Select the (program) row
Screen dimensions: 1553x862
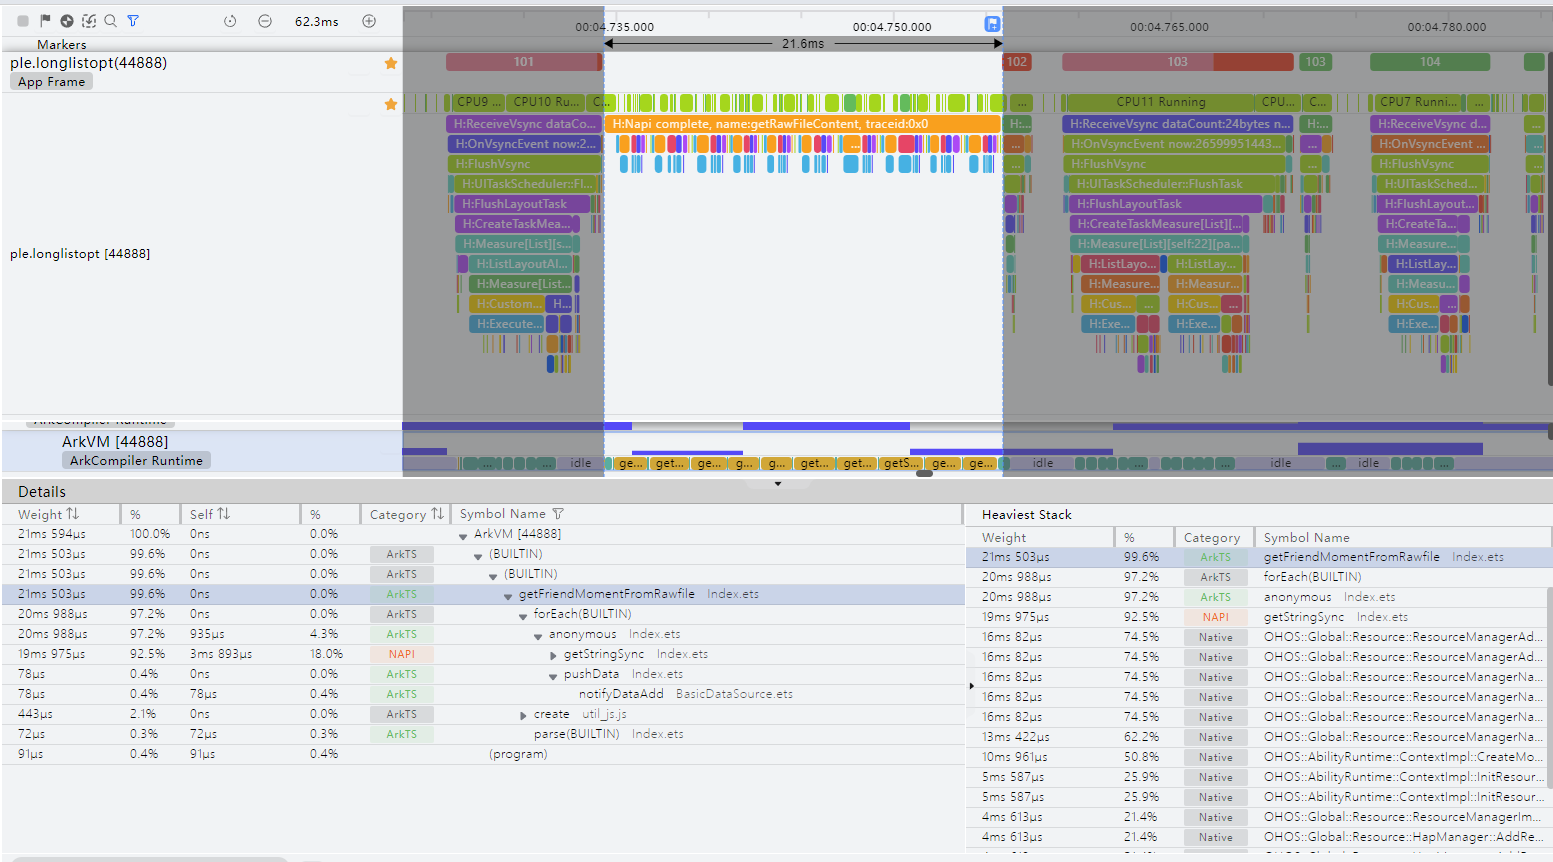point(483,754)
